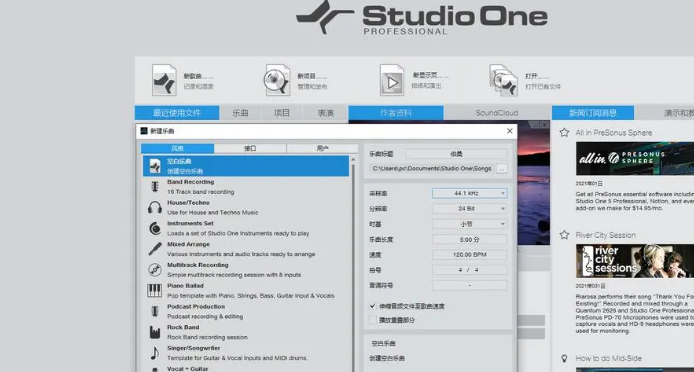Select 'Podcast recording & editing' description
694x372 pixels.
click(x=205, y=316)
